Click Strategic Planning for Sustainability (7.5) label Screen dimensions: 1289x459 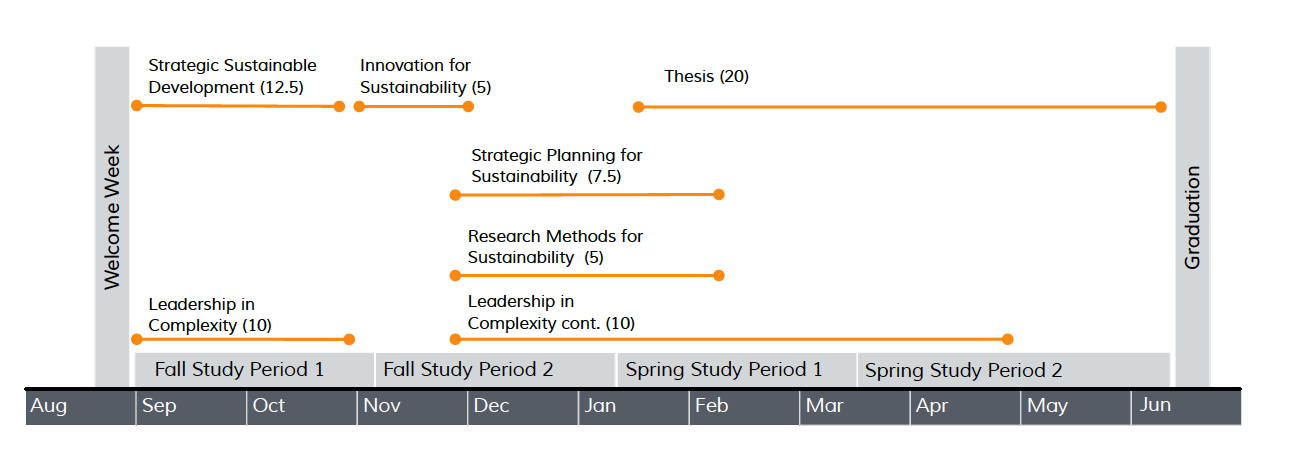tap(557, 166)
